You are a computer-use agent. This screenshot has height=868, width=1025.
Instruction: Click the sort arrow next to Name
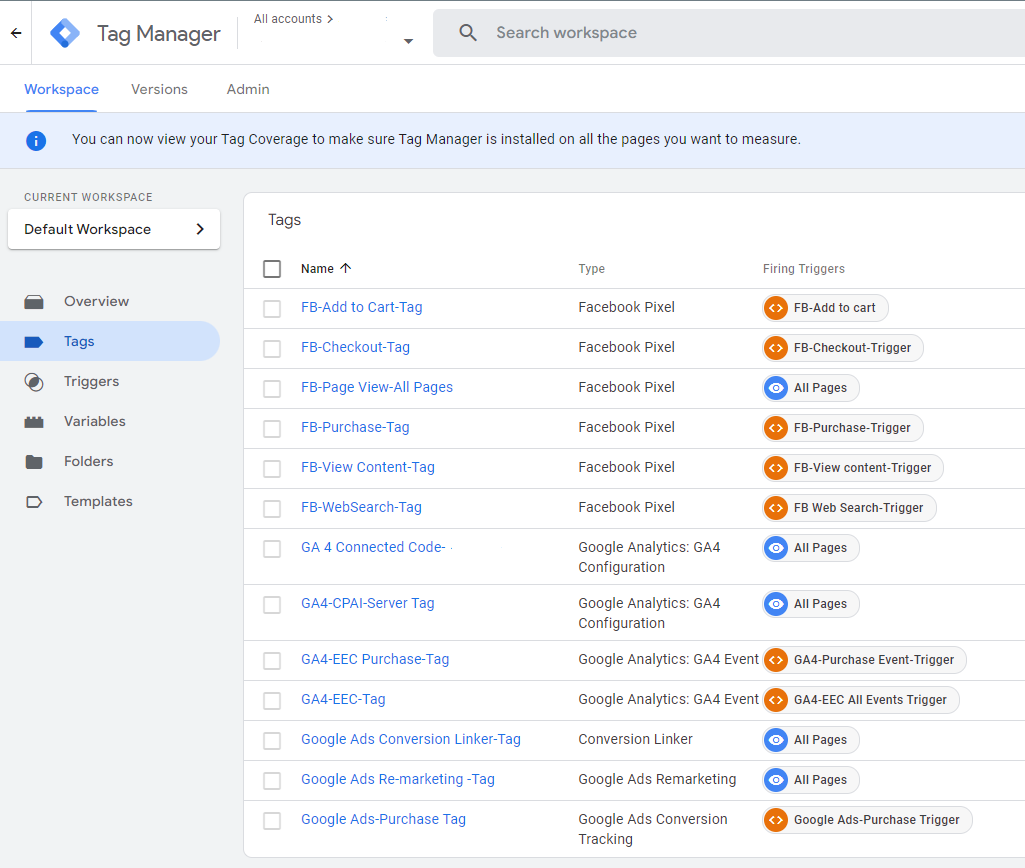coord(346,268)
